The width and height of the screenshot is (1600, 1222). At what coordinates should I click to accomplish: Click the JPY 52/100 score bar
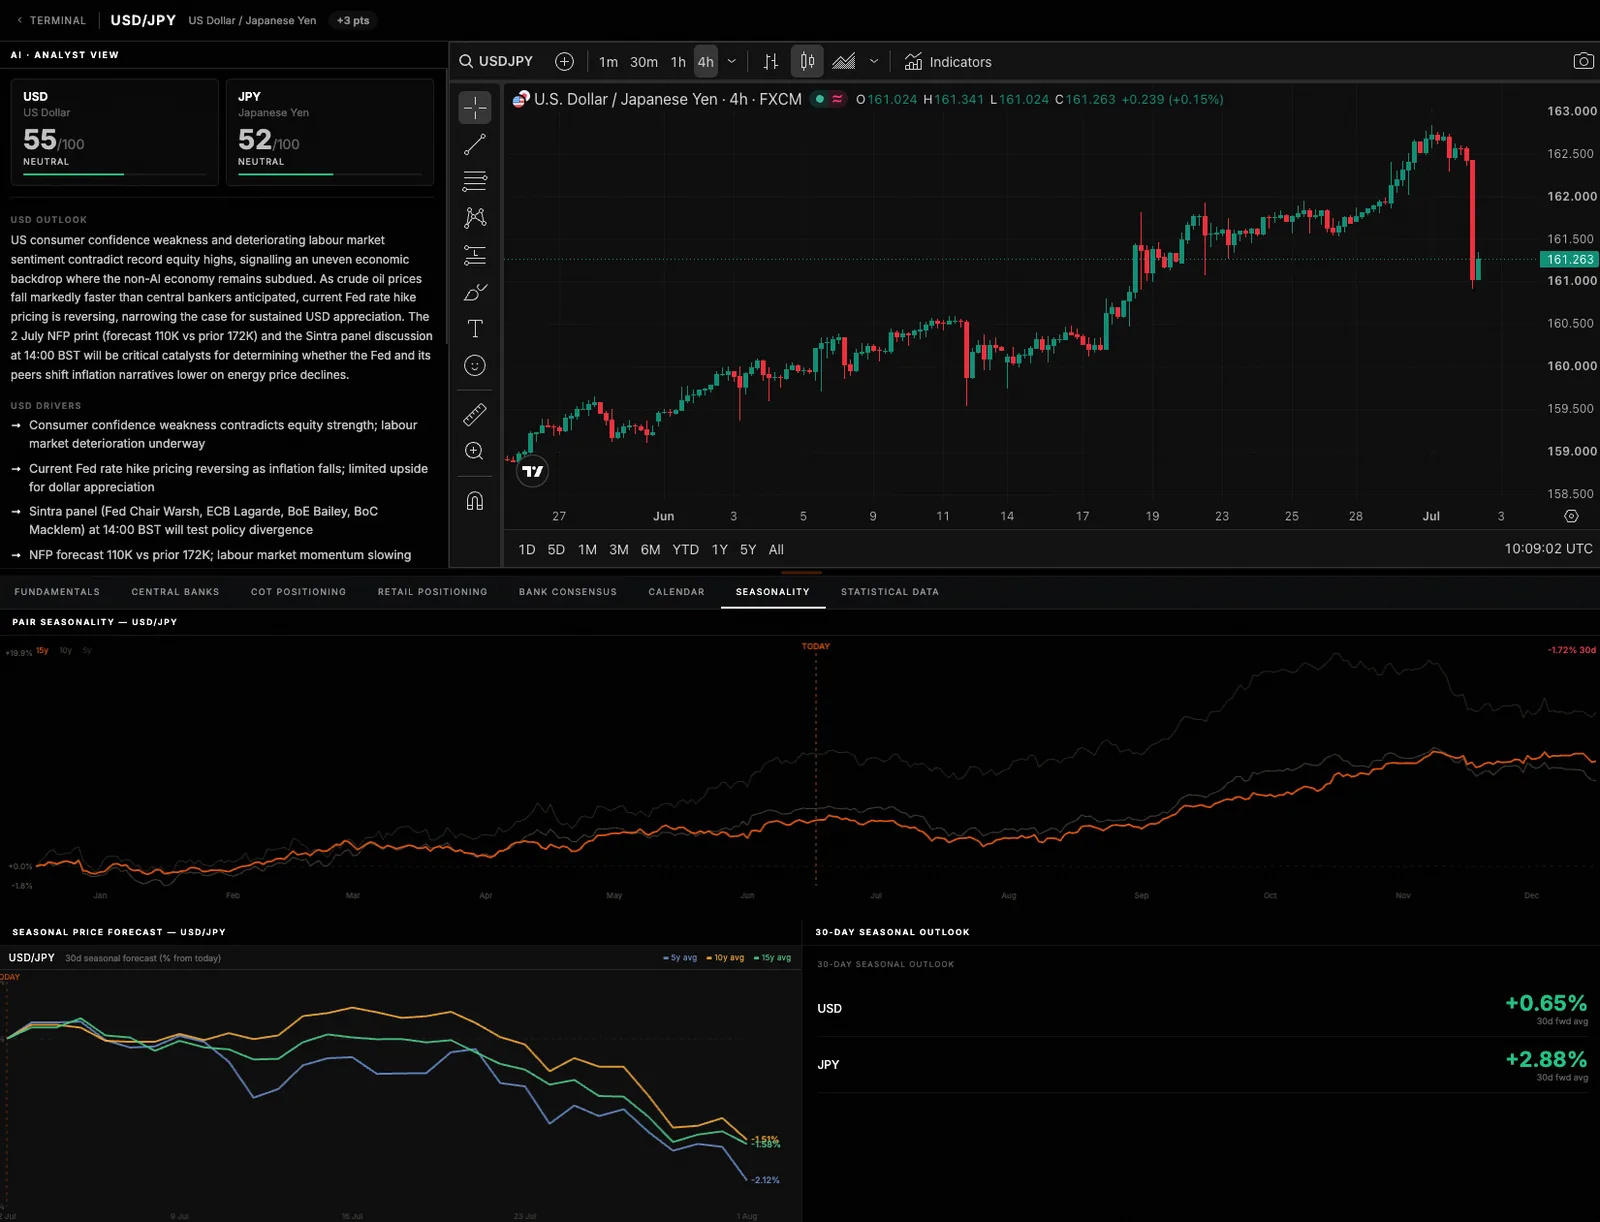pos(330,174)
